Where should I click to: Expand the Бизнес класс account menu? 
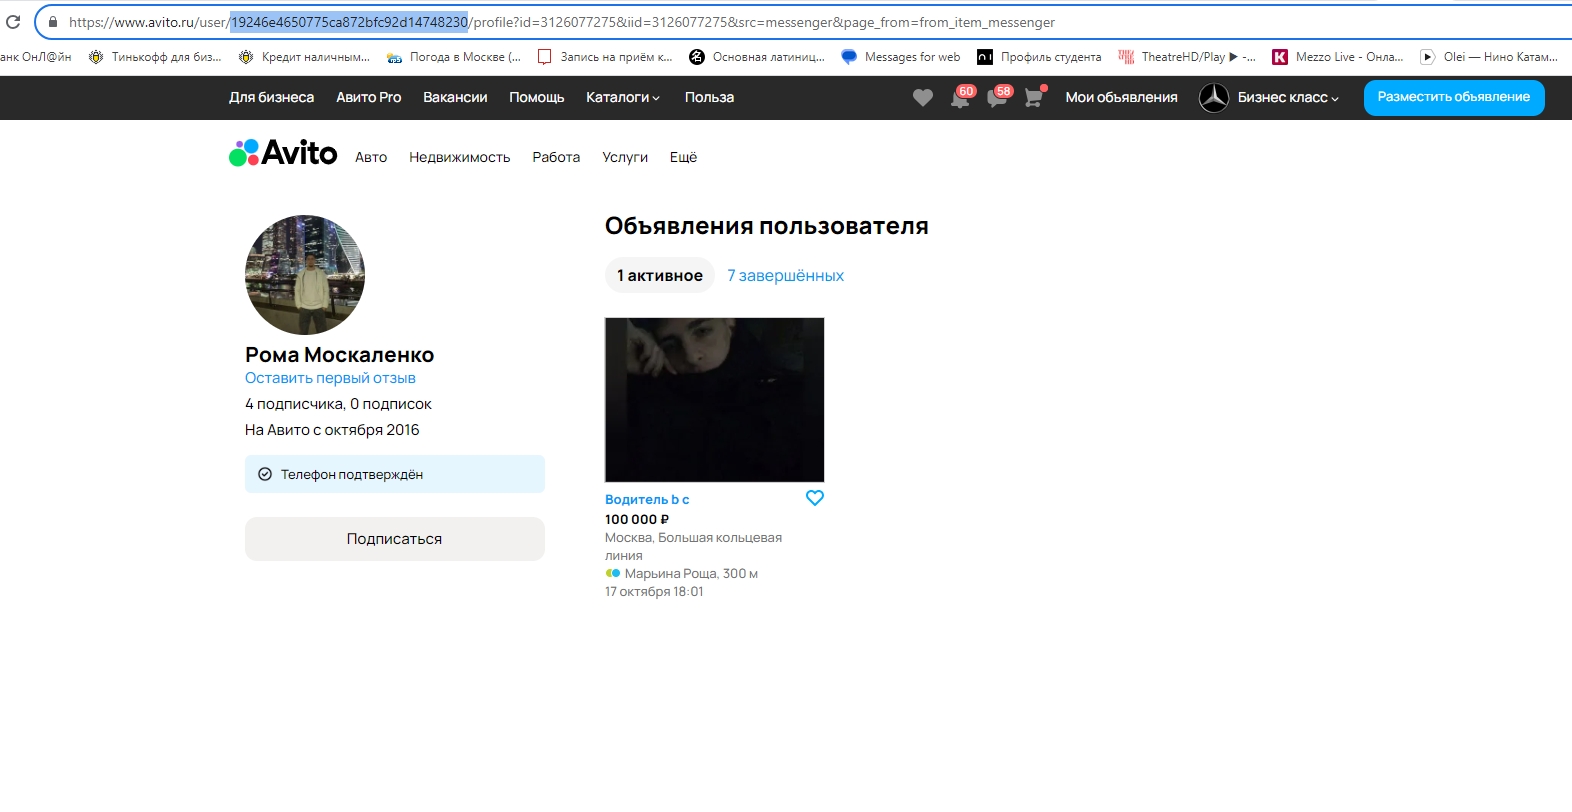[x=1287, y=98]
